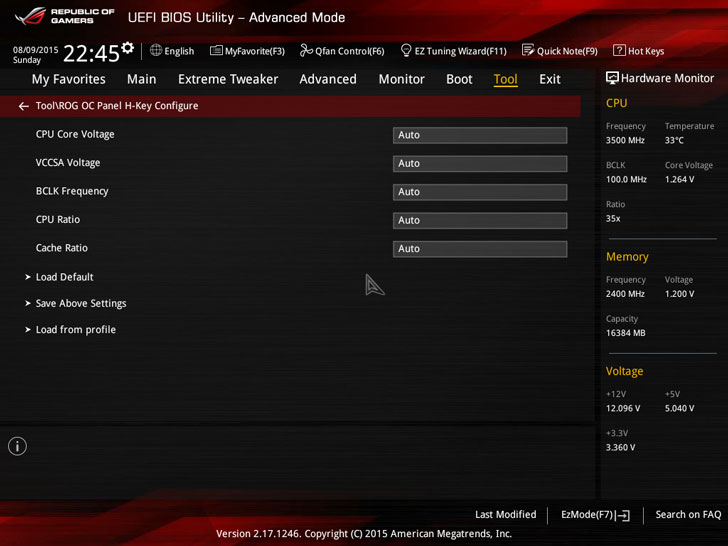Open the Extreme Tweaker tab
Image resolution: width=728 pixels, height=546 pixels.
point(228,79)
